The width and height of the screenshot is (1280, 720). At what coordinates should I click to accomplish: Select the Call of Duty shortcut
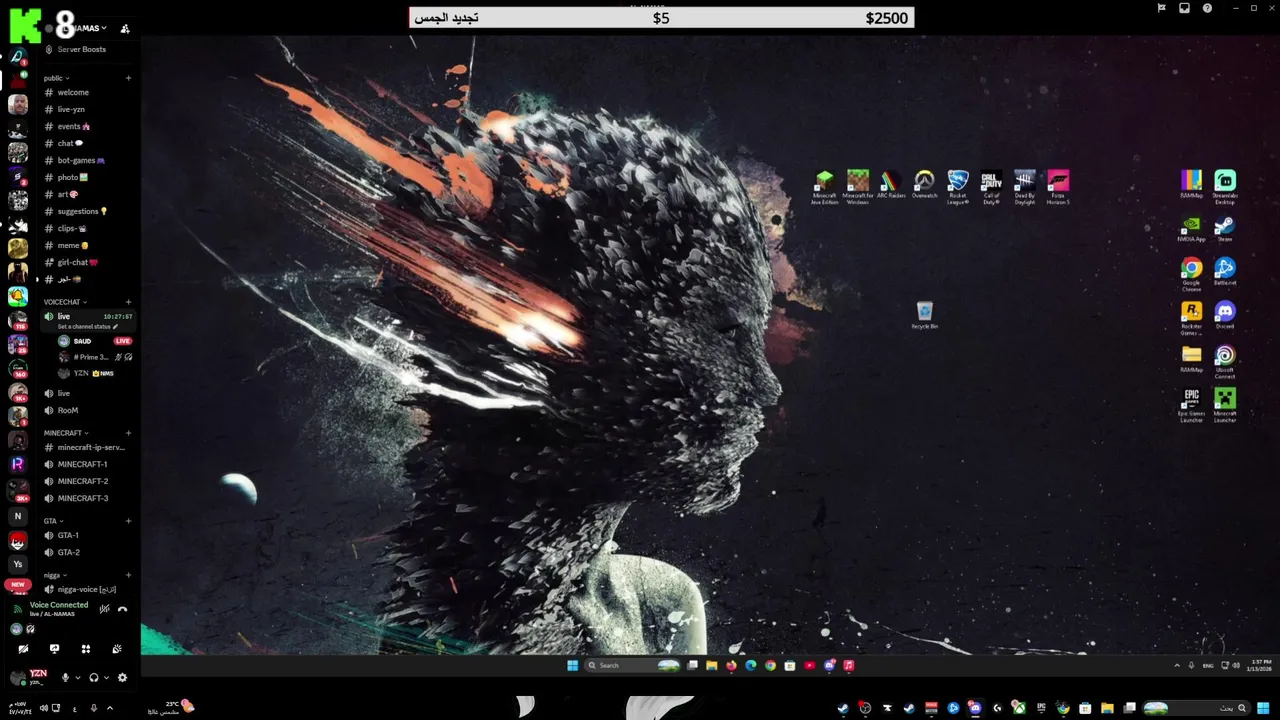(x=991, y=187)
